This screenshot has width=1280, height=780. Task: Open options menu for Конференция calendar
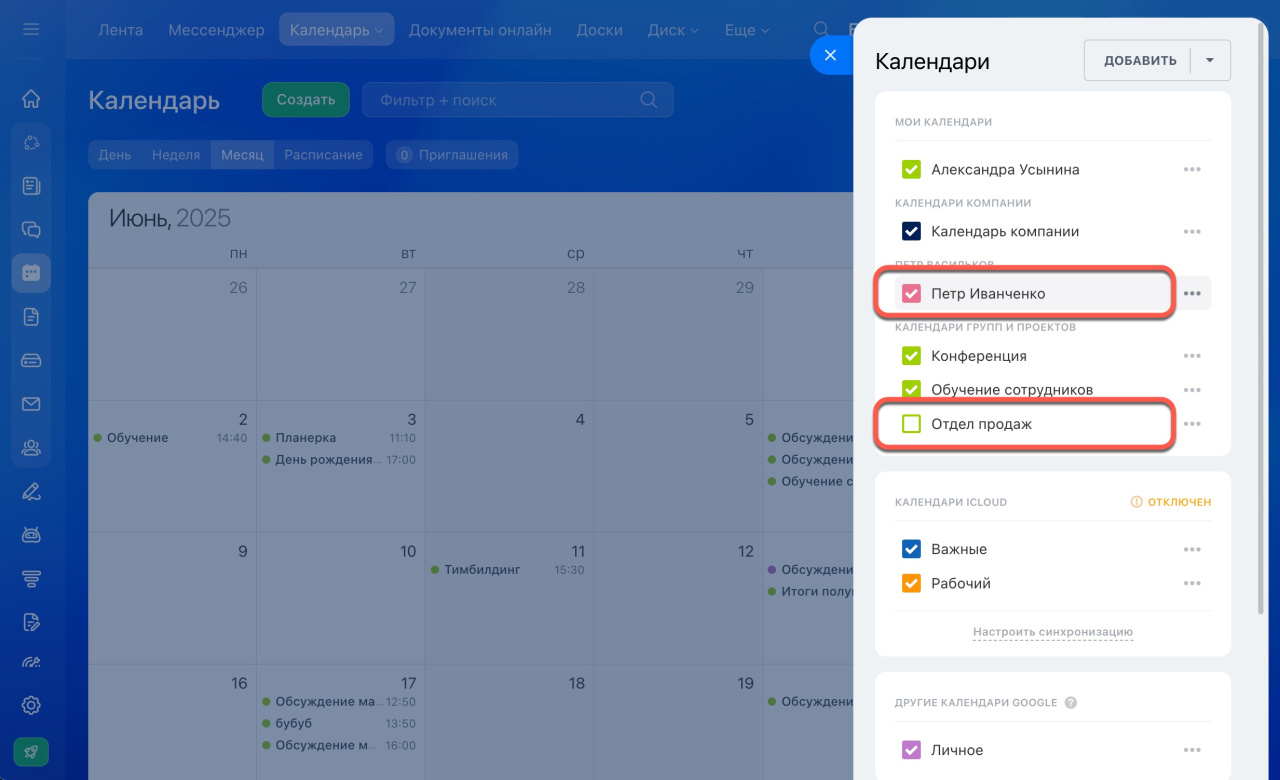(1192, 356)
